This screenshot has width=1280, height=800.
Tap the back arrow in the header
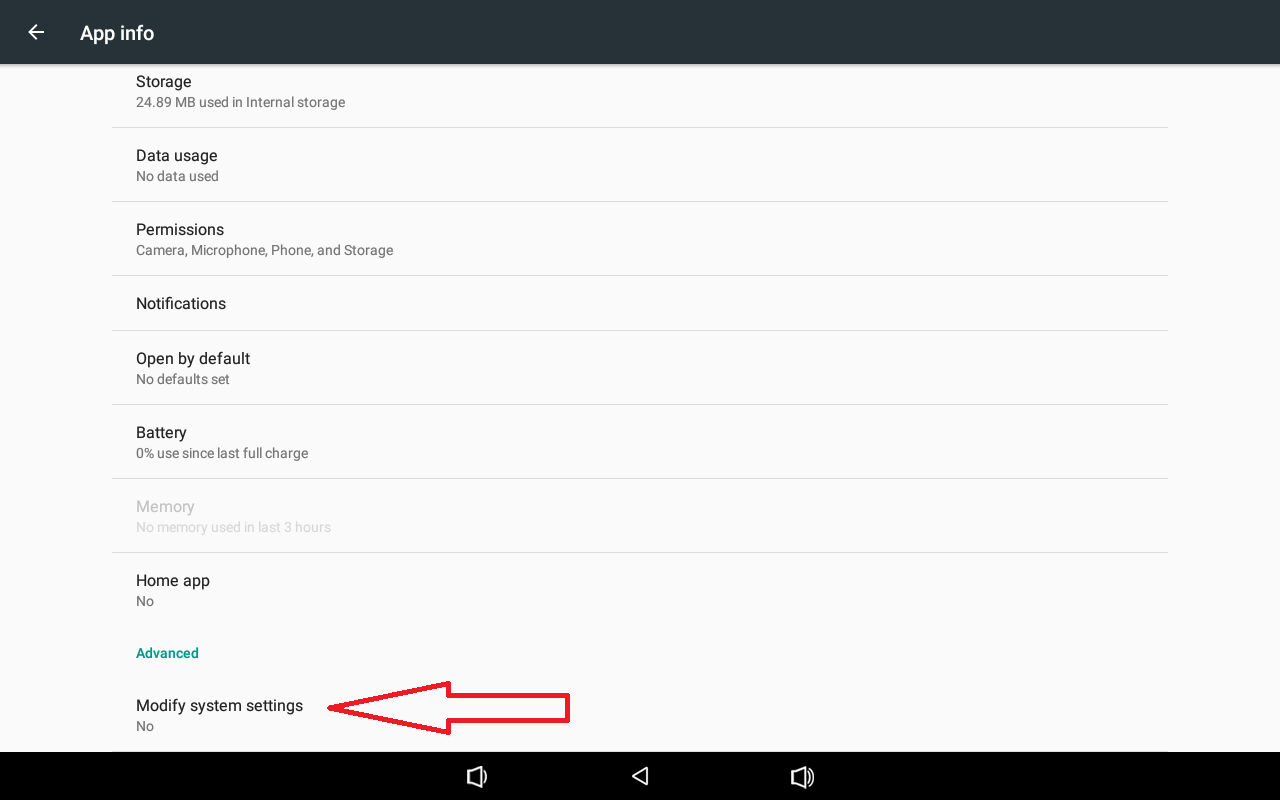(x=36, y=32)
